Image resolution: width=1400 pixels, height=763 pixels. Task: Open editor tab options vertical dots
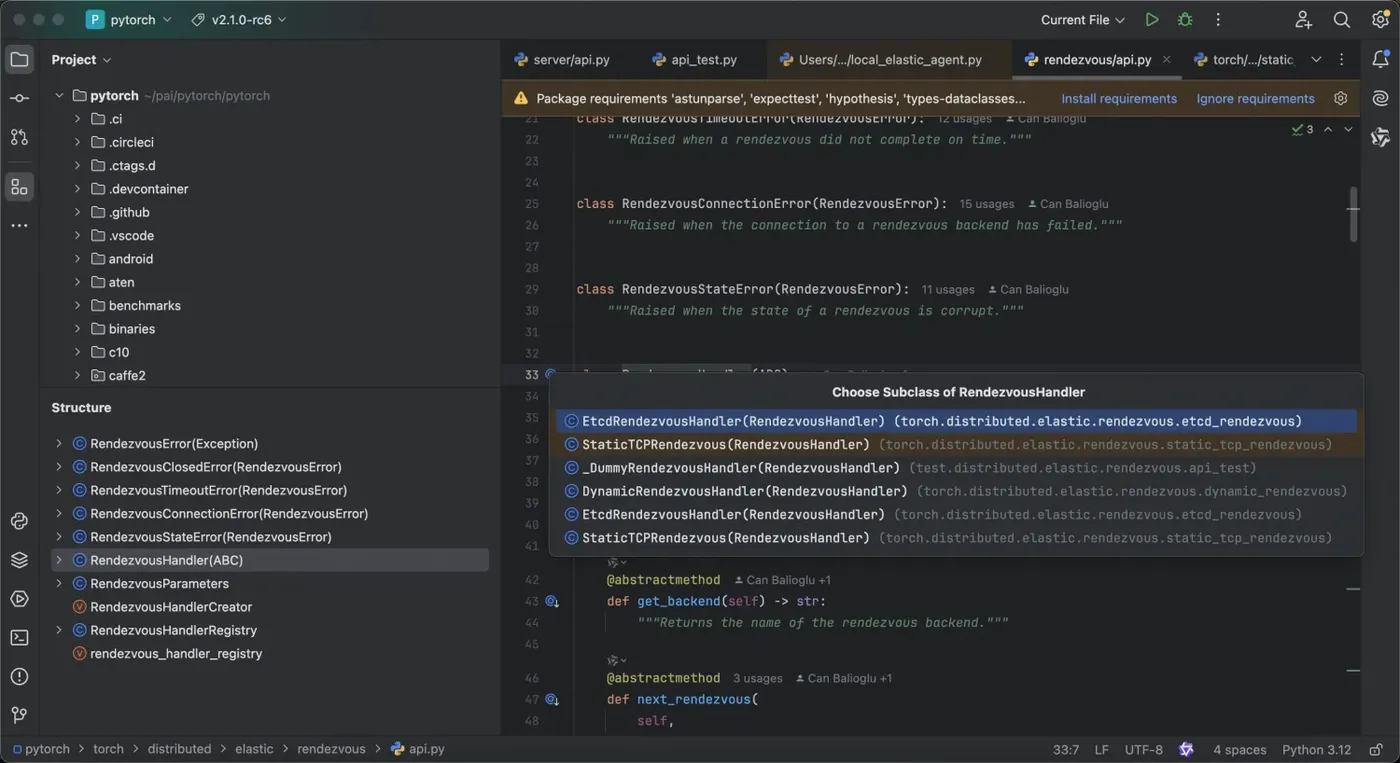pos(1342,60)
